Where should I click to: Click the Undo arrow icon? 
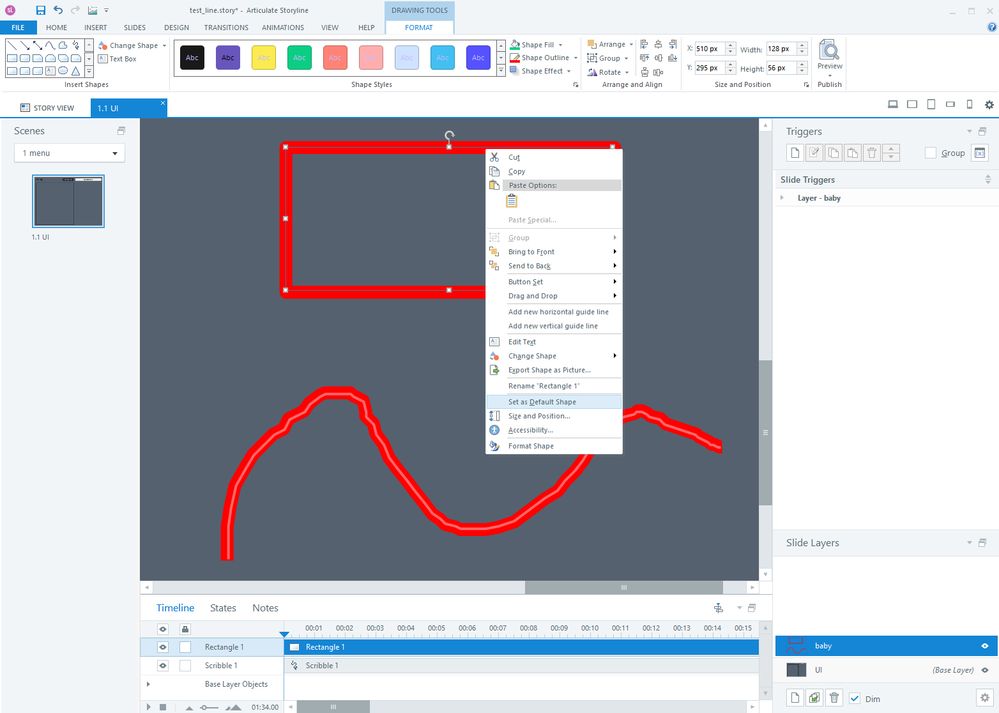[58, 10]
